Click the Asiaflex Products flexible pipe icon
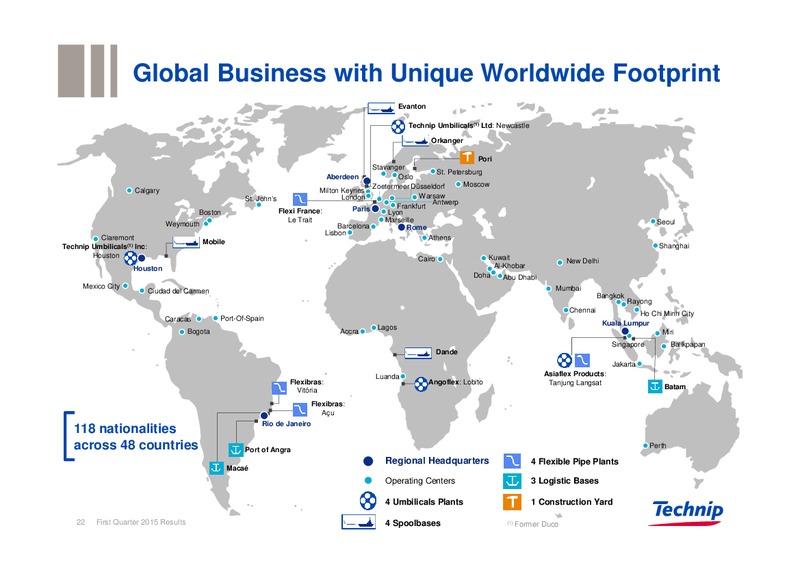Viewport: 800px width, 565px height. (x=582, y=360)
